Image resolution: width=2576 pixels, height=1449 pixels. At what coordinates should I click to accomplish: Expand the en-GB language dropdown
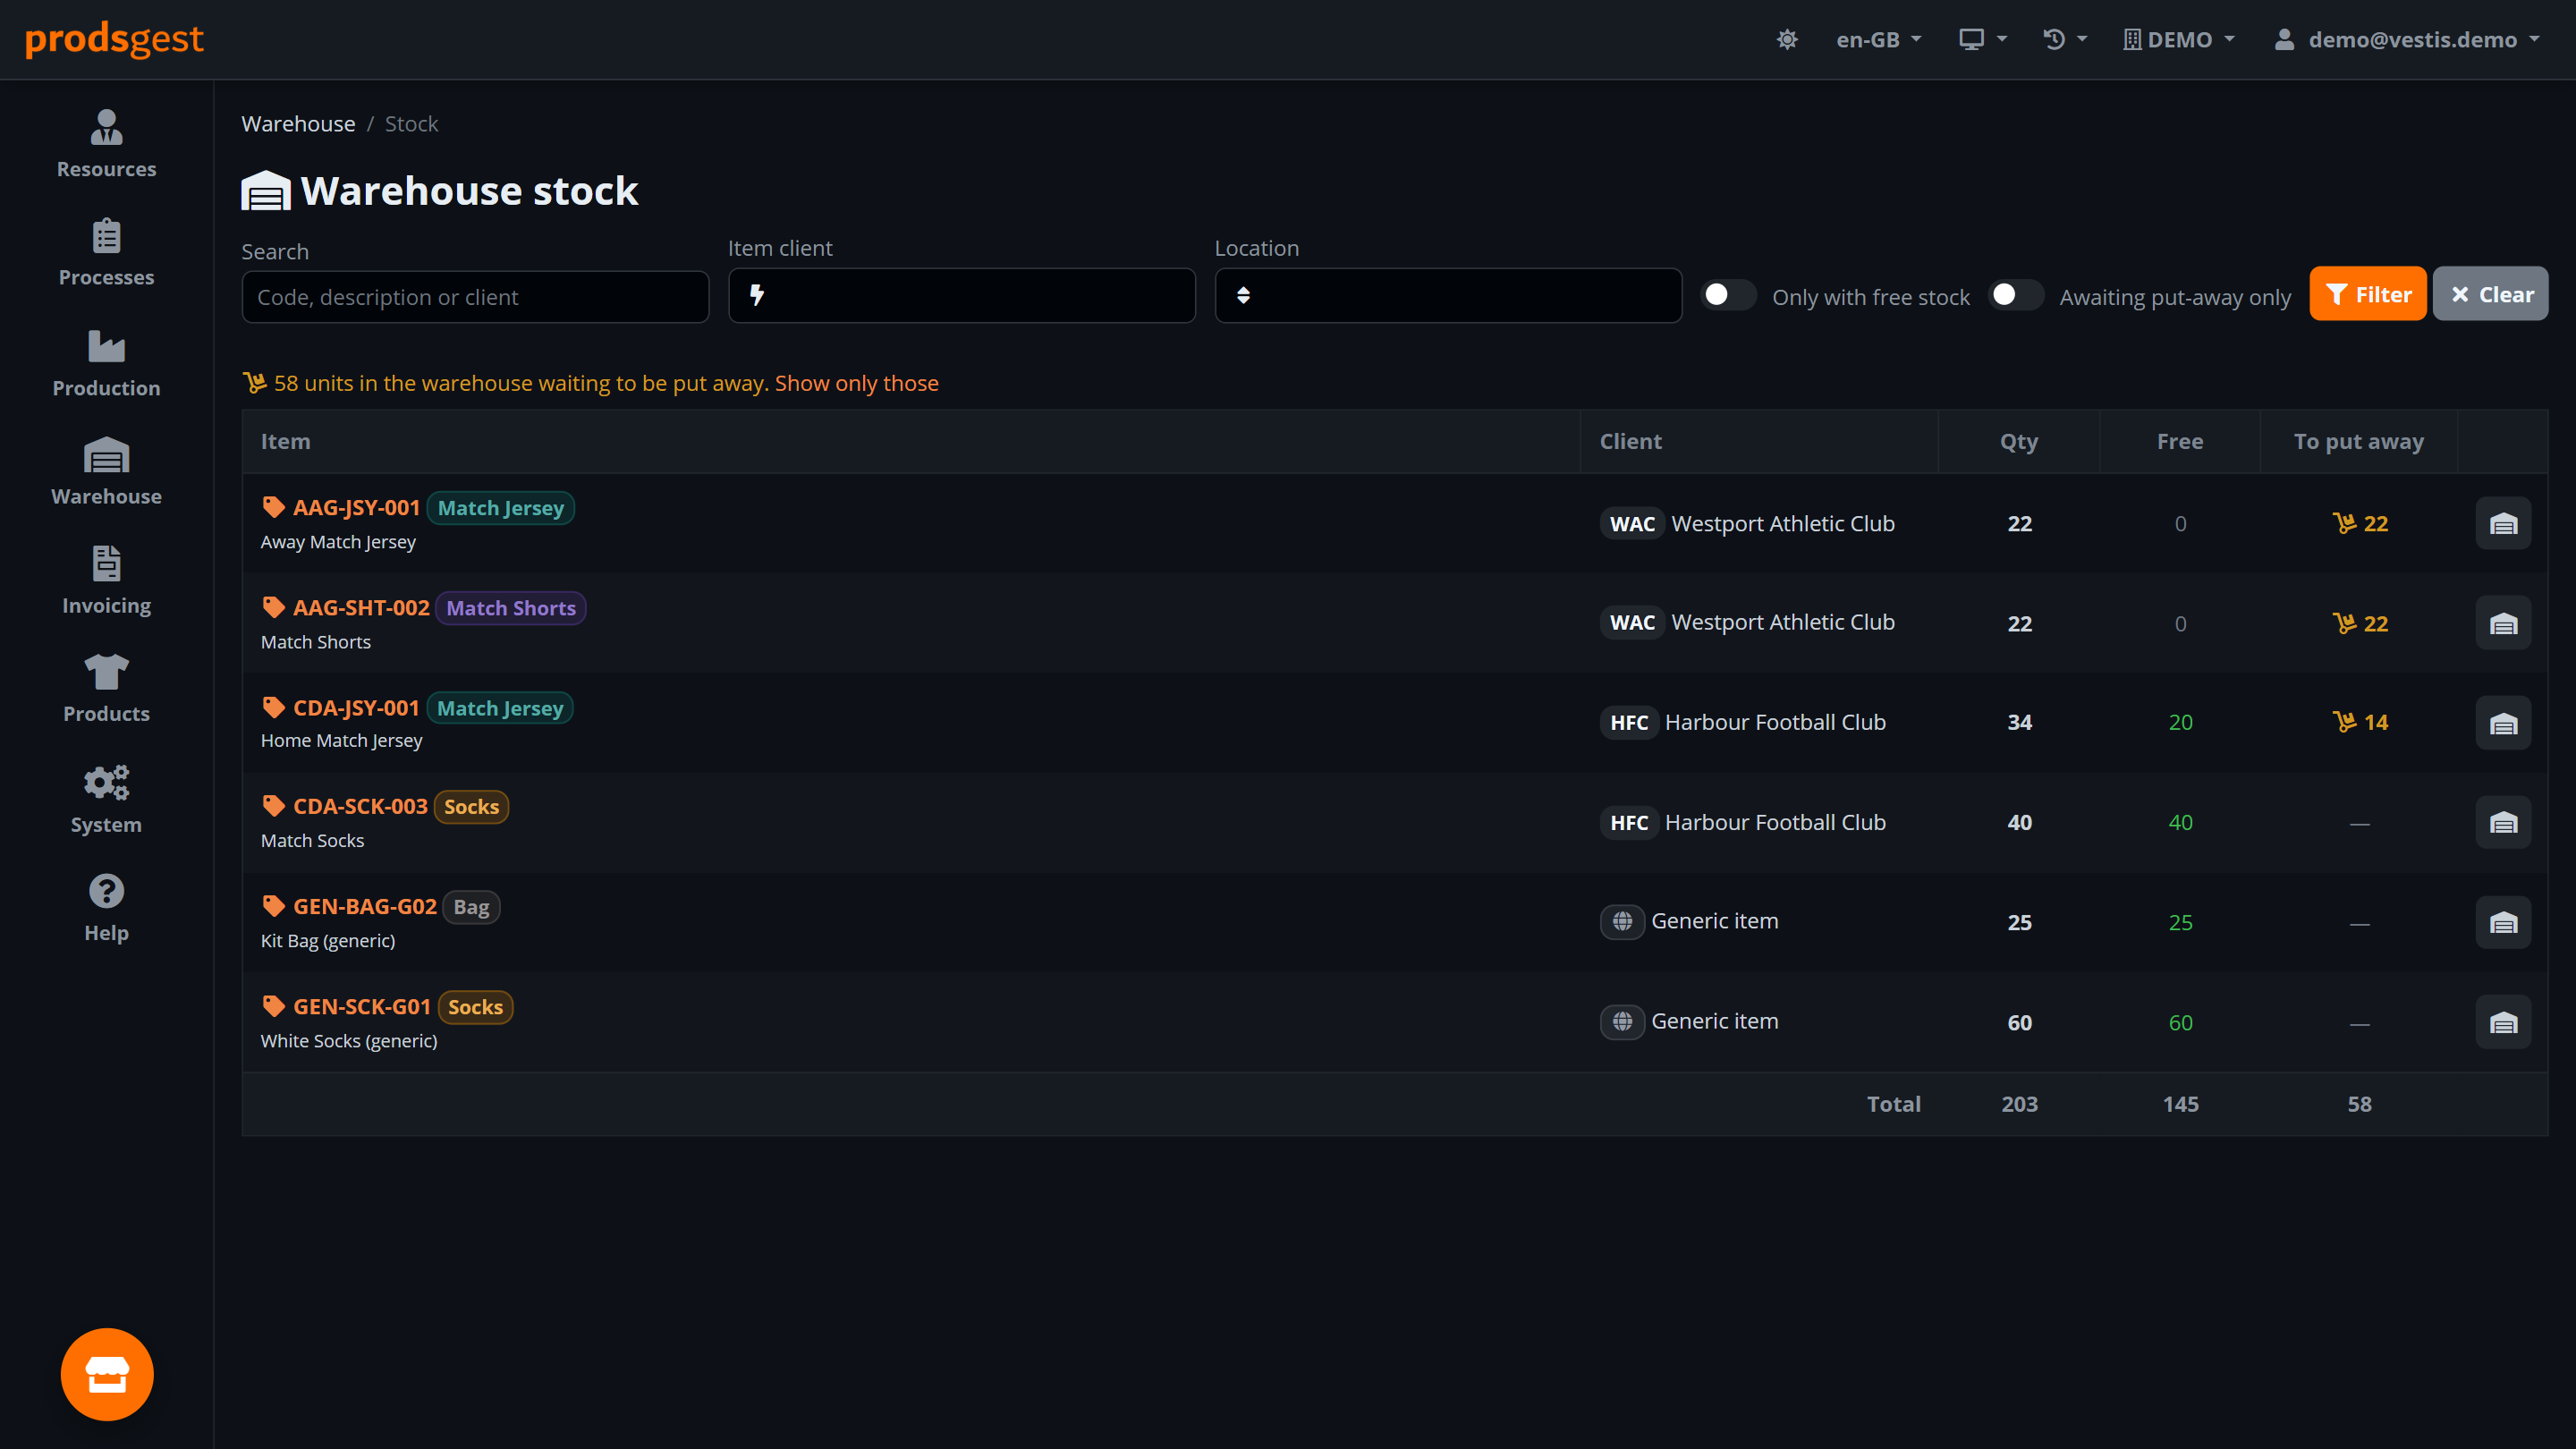[x=1879, y=39]
